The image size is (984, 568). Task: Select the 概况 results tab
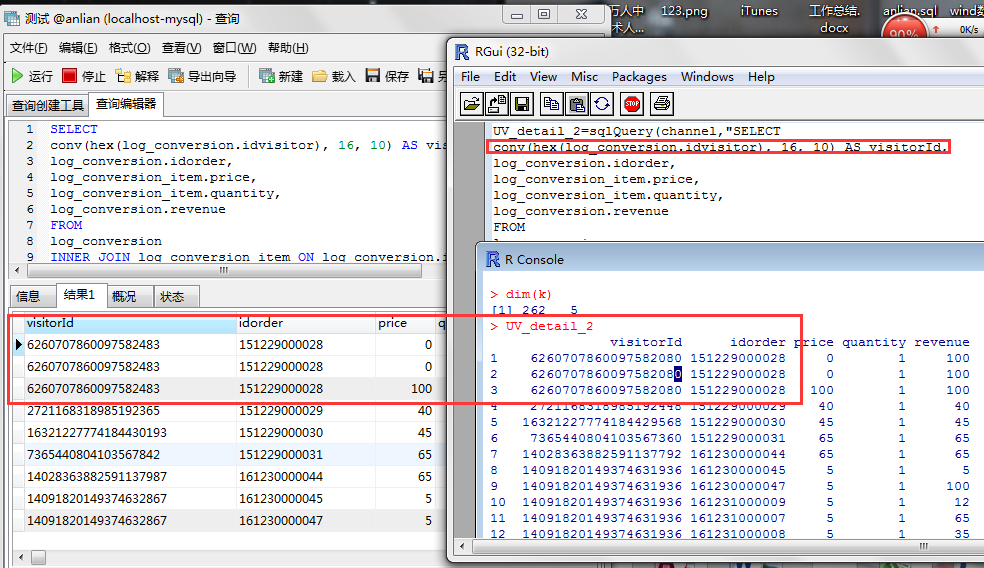click(125, 297)
